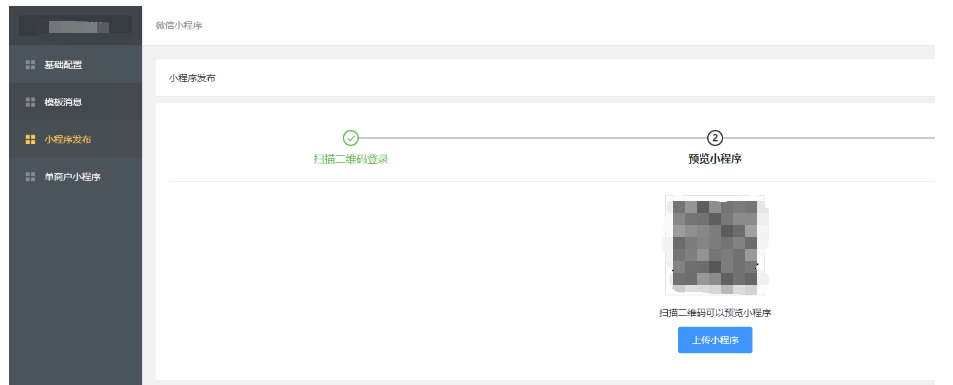Image resolution: width=953 pixels, height=385 pixels.
Task: Open the 基础配置 sidebar menu text
Action: [63, 64]
